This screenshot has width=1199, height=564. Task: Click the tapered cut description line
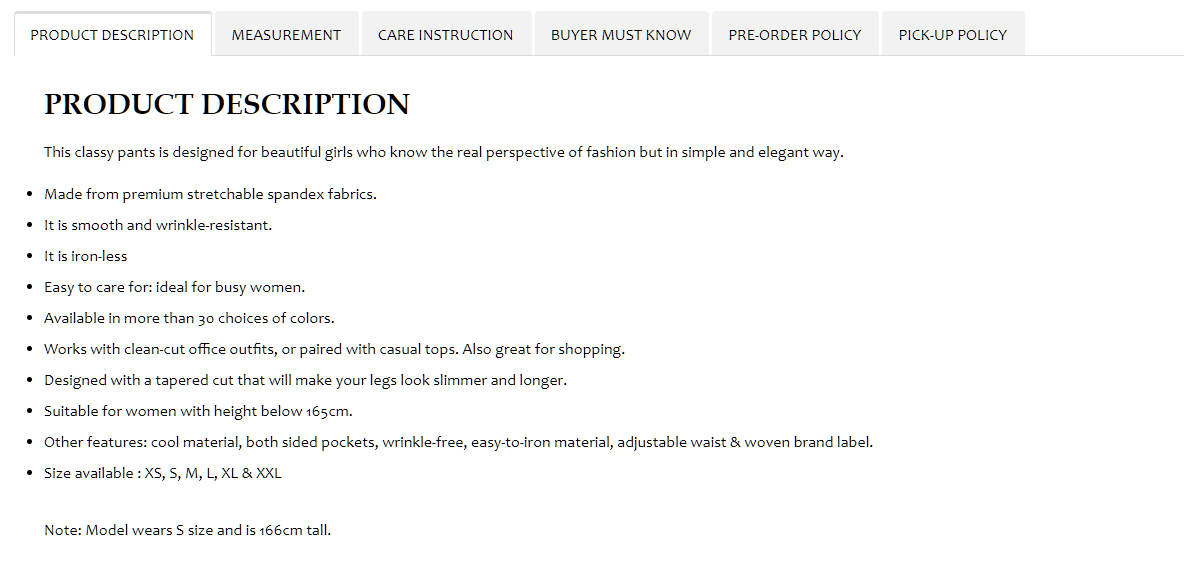pyautogui.click(x=306, y=380)
